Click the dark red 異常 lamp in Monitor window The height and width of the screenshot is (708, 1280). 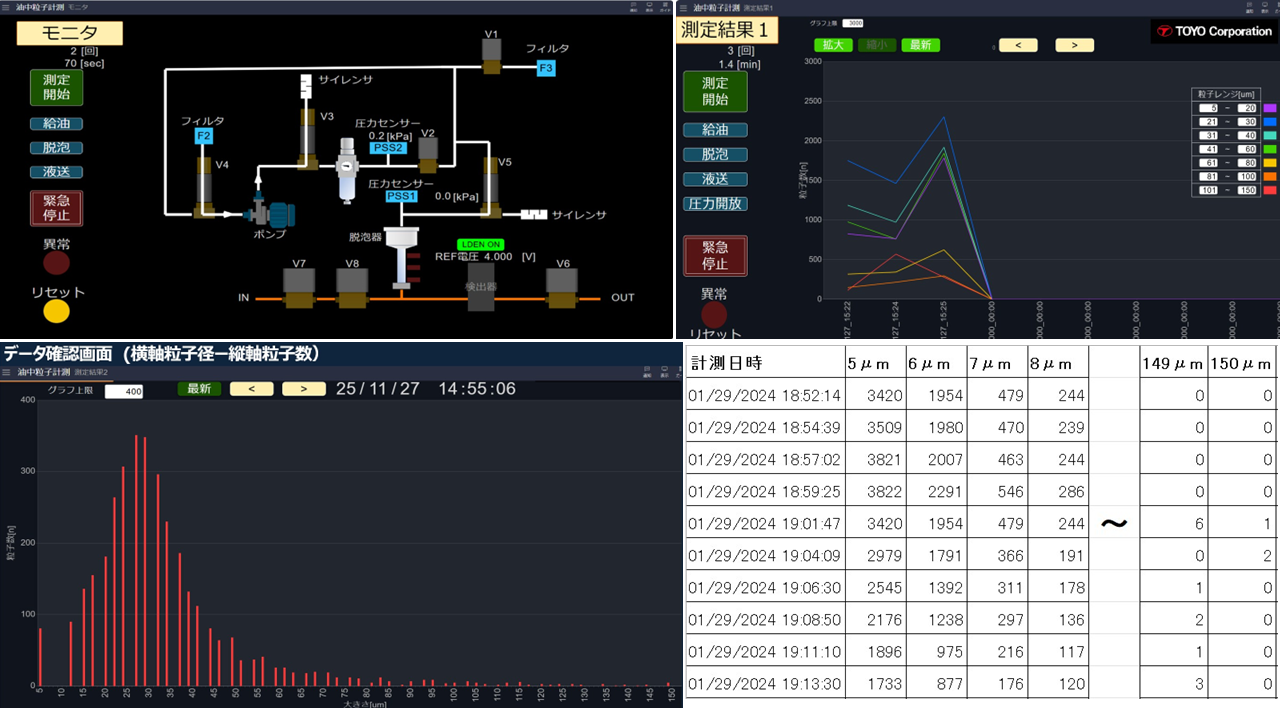click(x=57, y=263)
